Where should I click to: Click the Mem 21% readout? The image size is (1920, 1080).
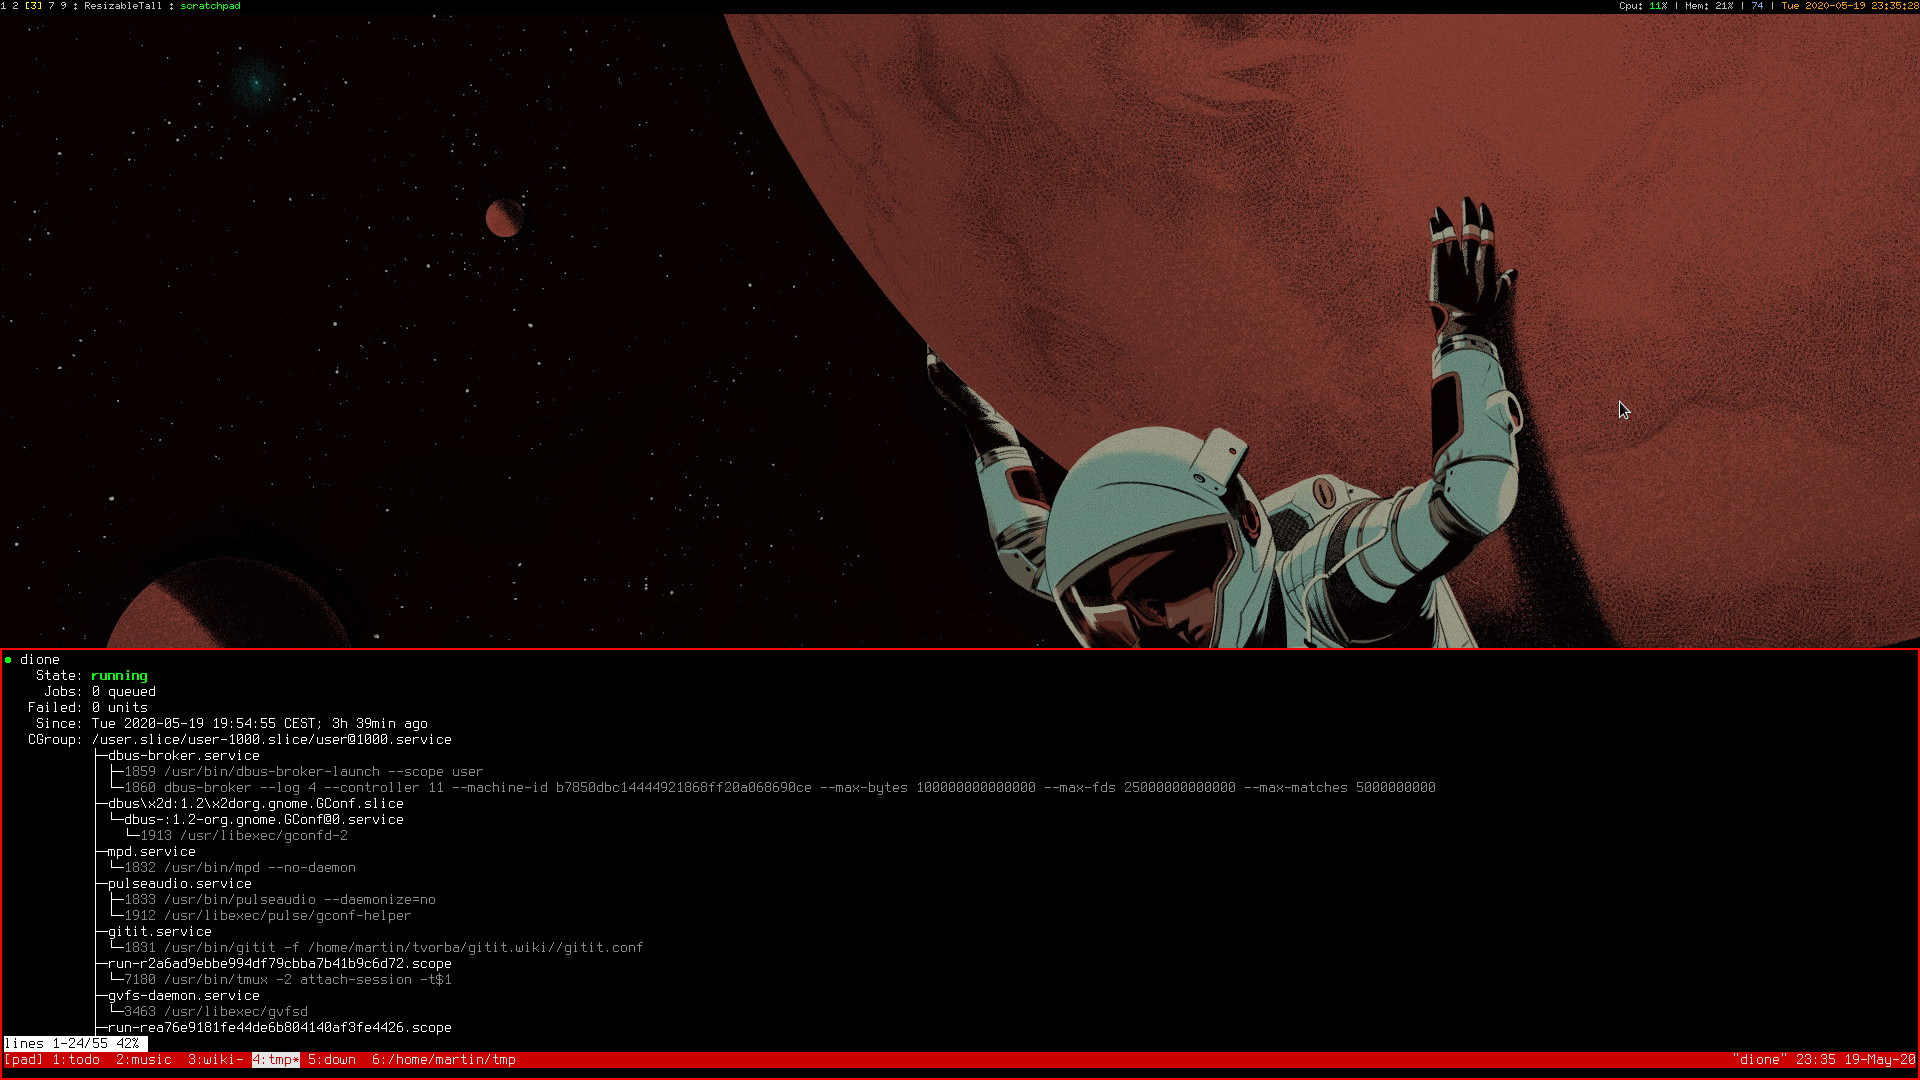pyautogui.click(x=1709, y=6)
